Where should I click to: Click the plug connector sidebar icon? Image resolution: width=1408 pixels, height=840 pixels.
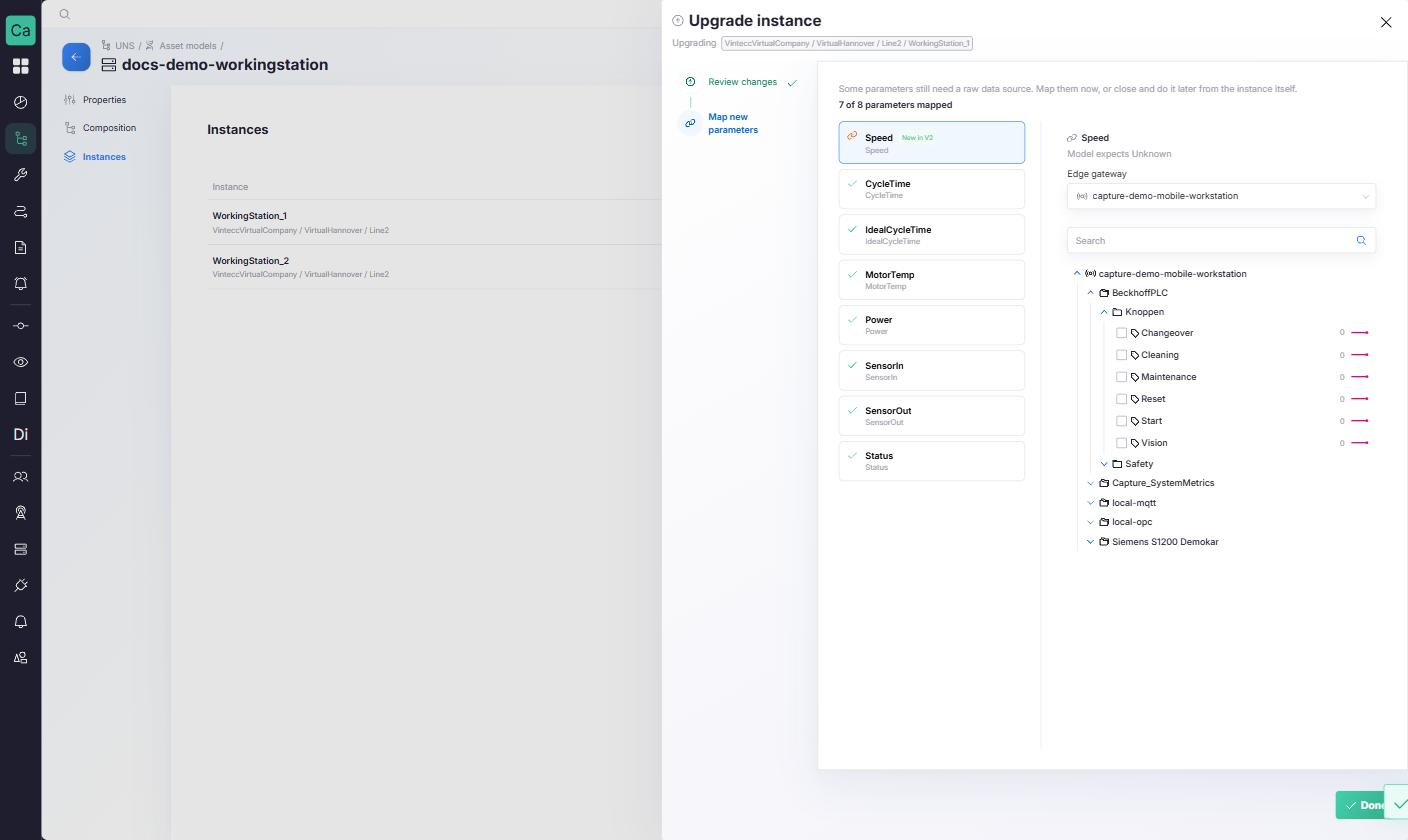[20, 585]
